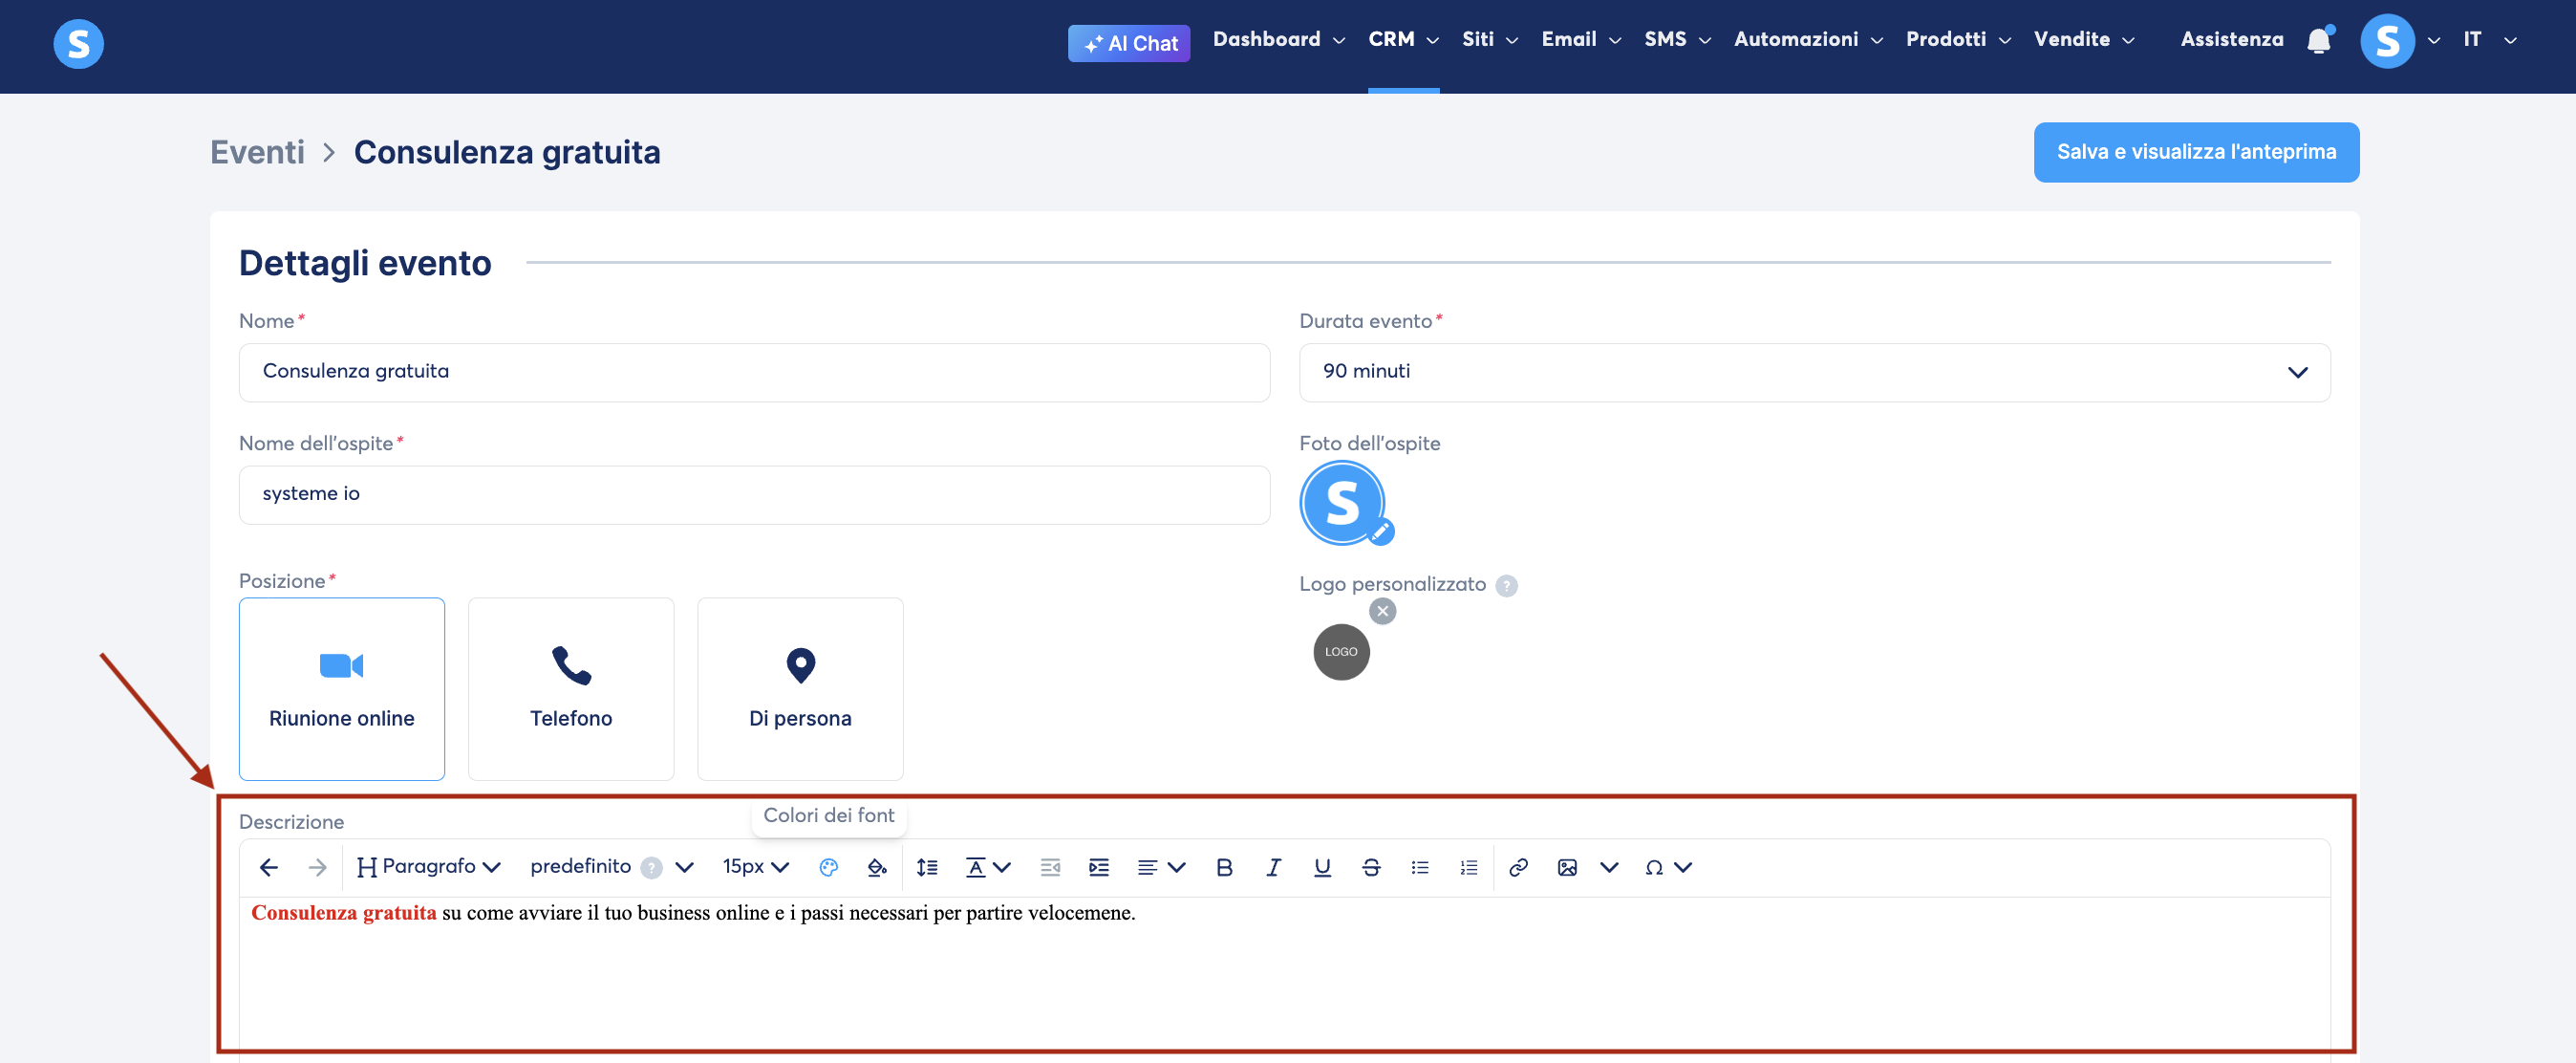Click the custom LOGO thumbnail

click(x=1341, y=652)
